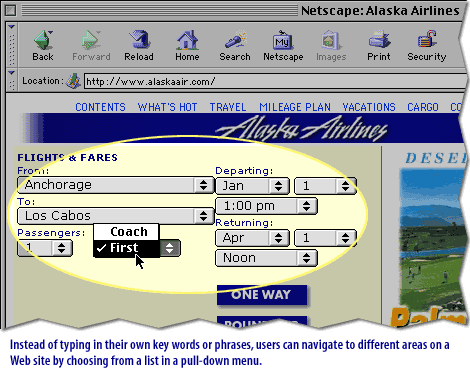
Task: Click the Print toolbar icon
Action: 379,45
